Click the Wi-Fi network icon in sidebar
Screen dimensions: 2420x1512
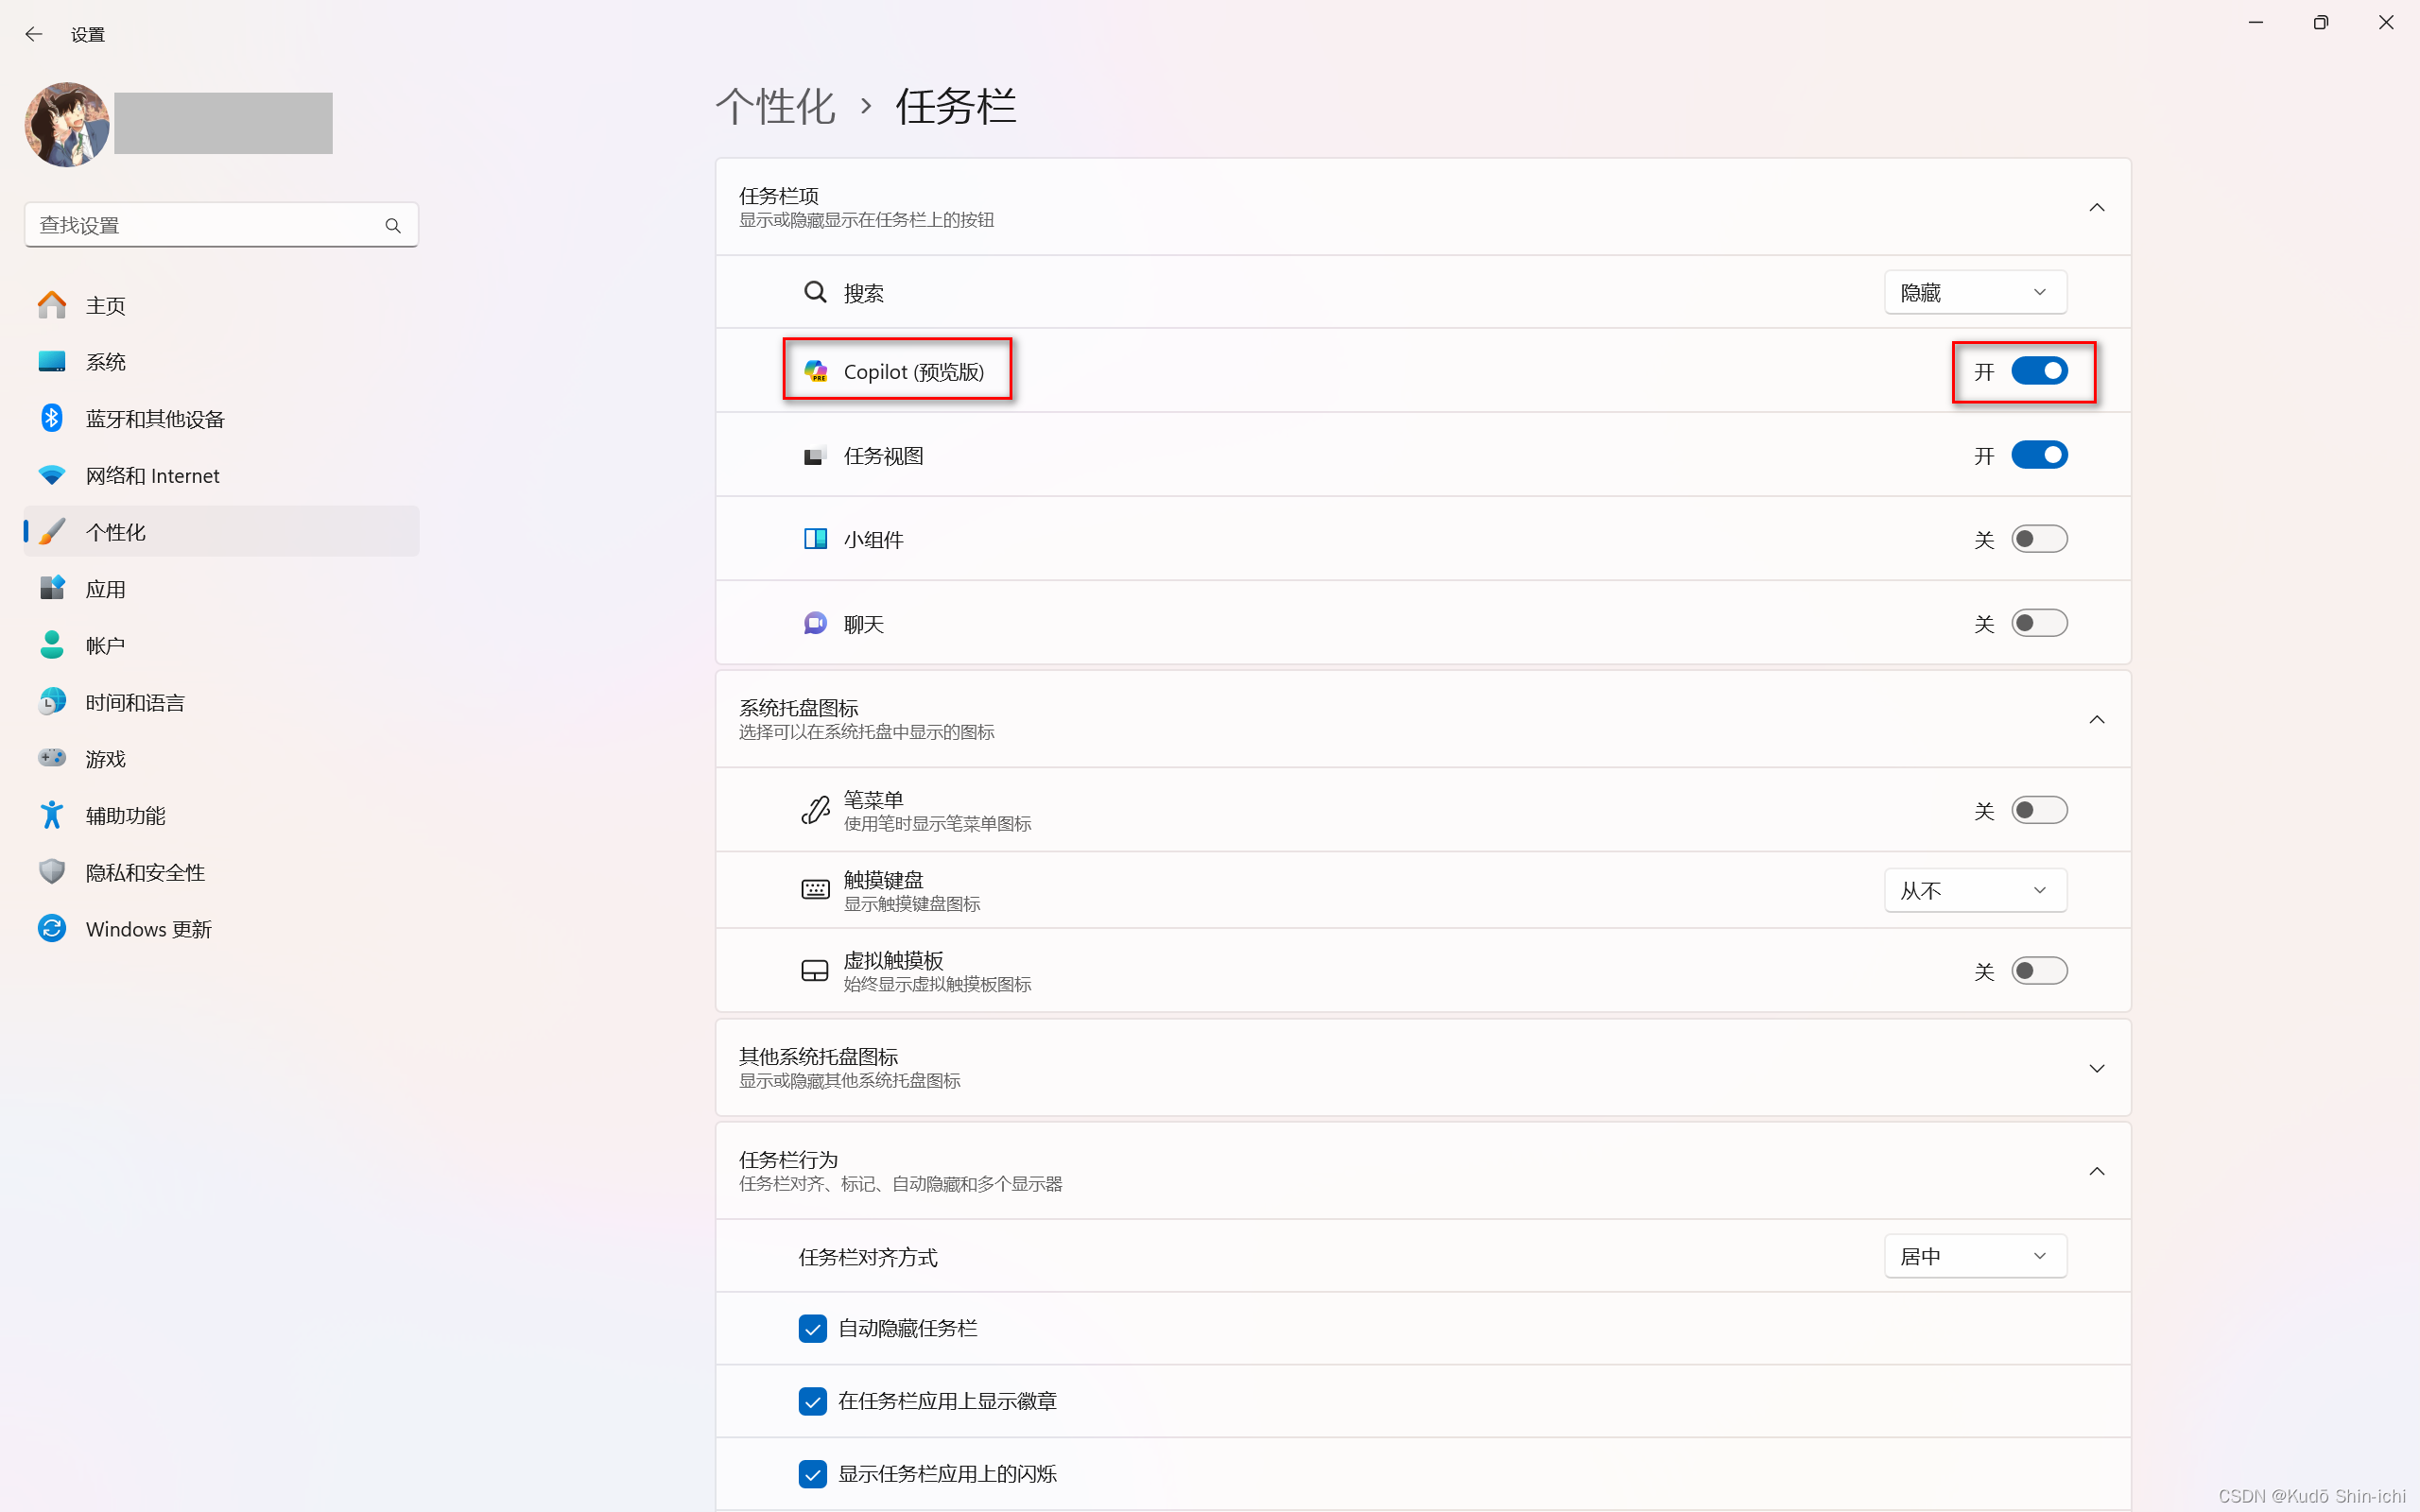pos(52,475)
